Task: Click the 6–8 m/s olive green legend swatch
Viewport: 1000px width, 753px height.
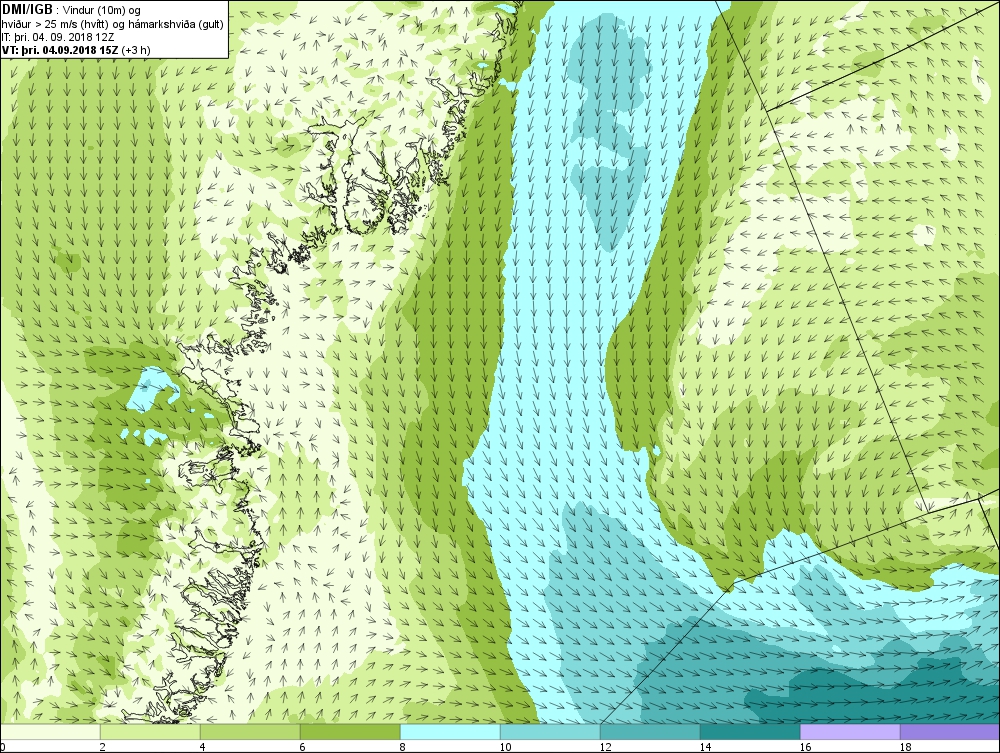Action: coord(350,731)
